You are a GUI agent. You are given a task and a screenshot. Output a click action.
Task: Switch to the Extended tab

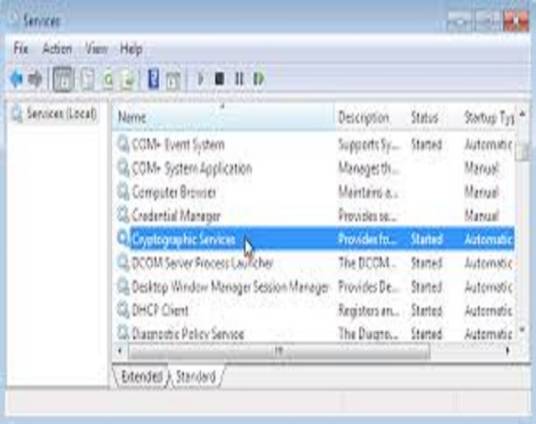click(142, 376)
